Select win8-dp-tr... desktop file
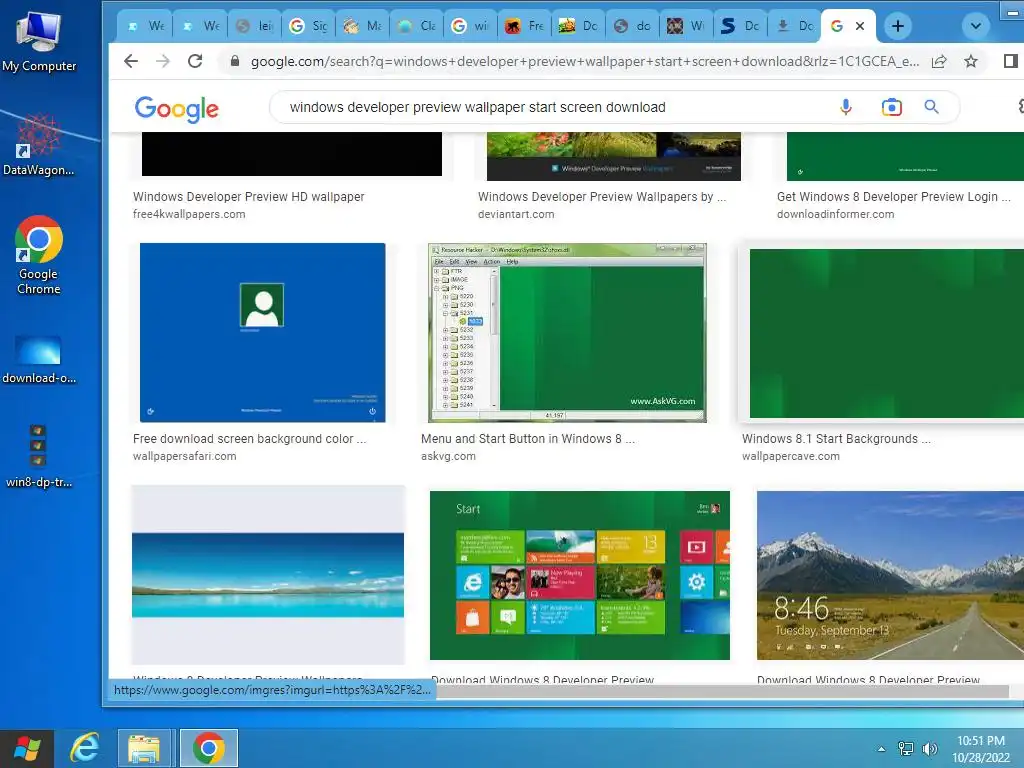Viewport: 1024px width, 768px height. (39, 457)
